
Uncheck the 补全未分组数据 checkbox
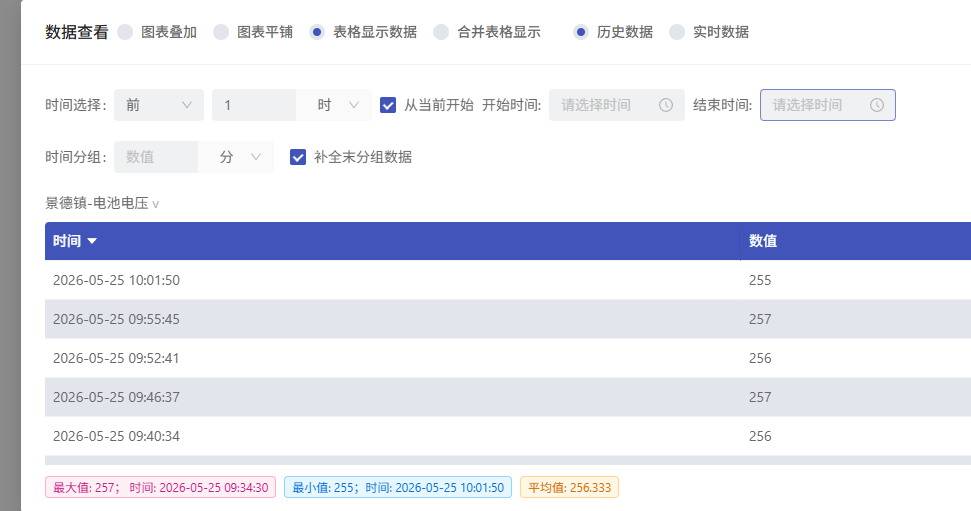298,157
